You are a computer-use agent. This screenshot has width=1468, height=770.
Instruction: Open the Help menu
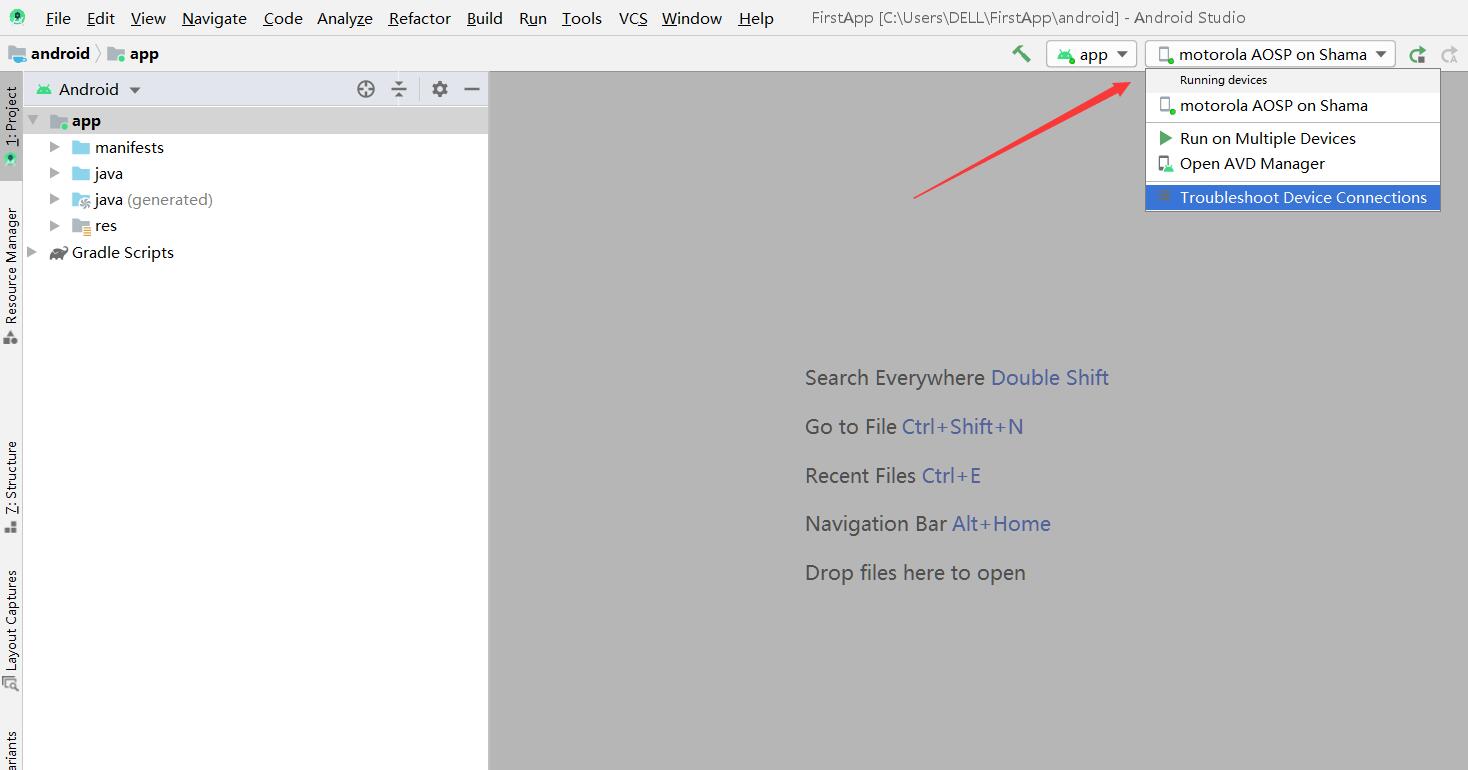click(x=756, y=18)
